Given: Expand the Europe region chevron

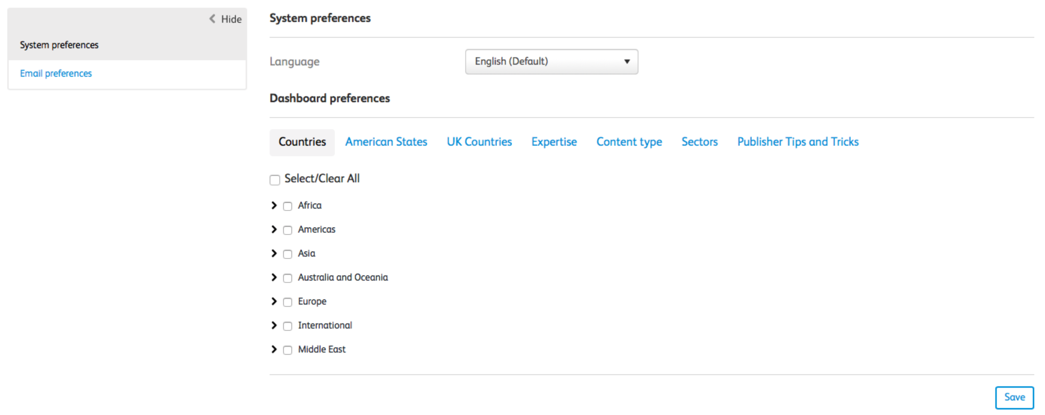Looking at the screenshot, I should pyautogui.click(x=274, y=302).
